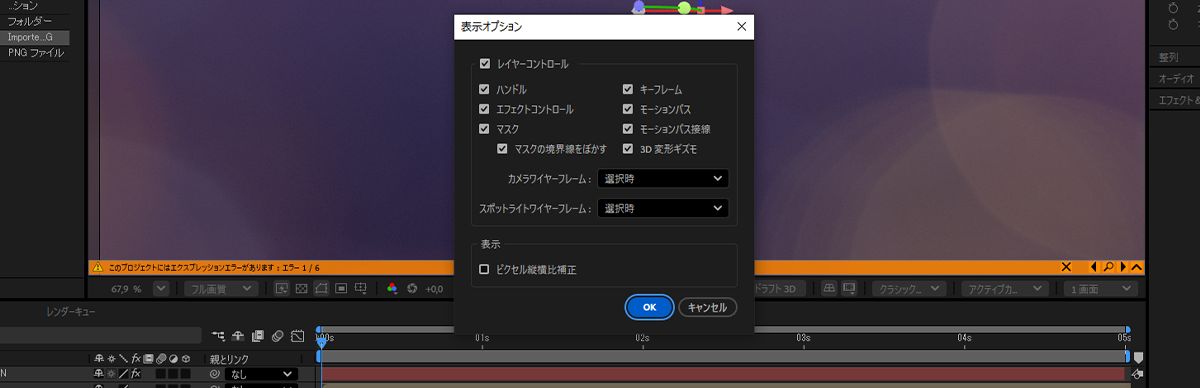Image resolution: width=1200 pixels, height=388 pixels.
Task: Switch to the レンダーキュー tab
Action: pos(72,312)
